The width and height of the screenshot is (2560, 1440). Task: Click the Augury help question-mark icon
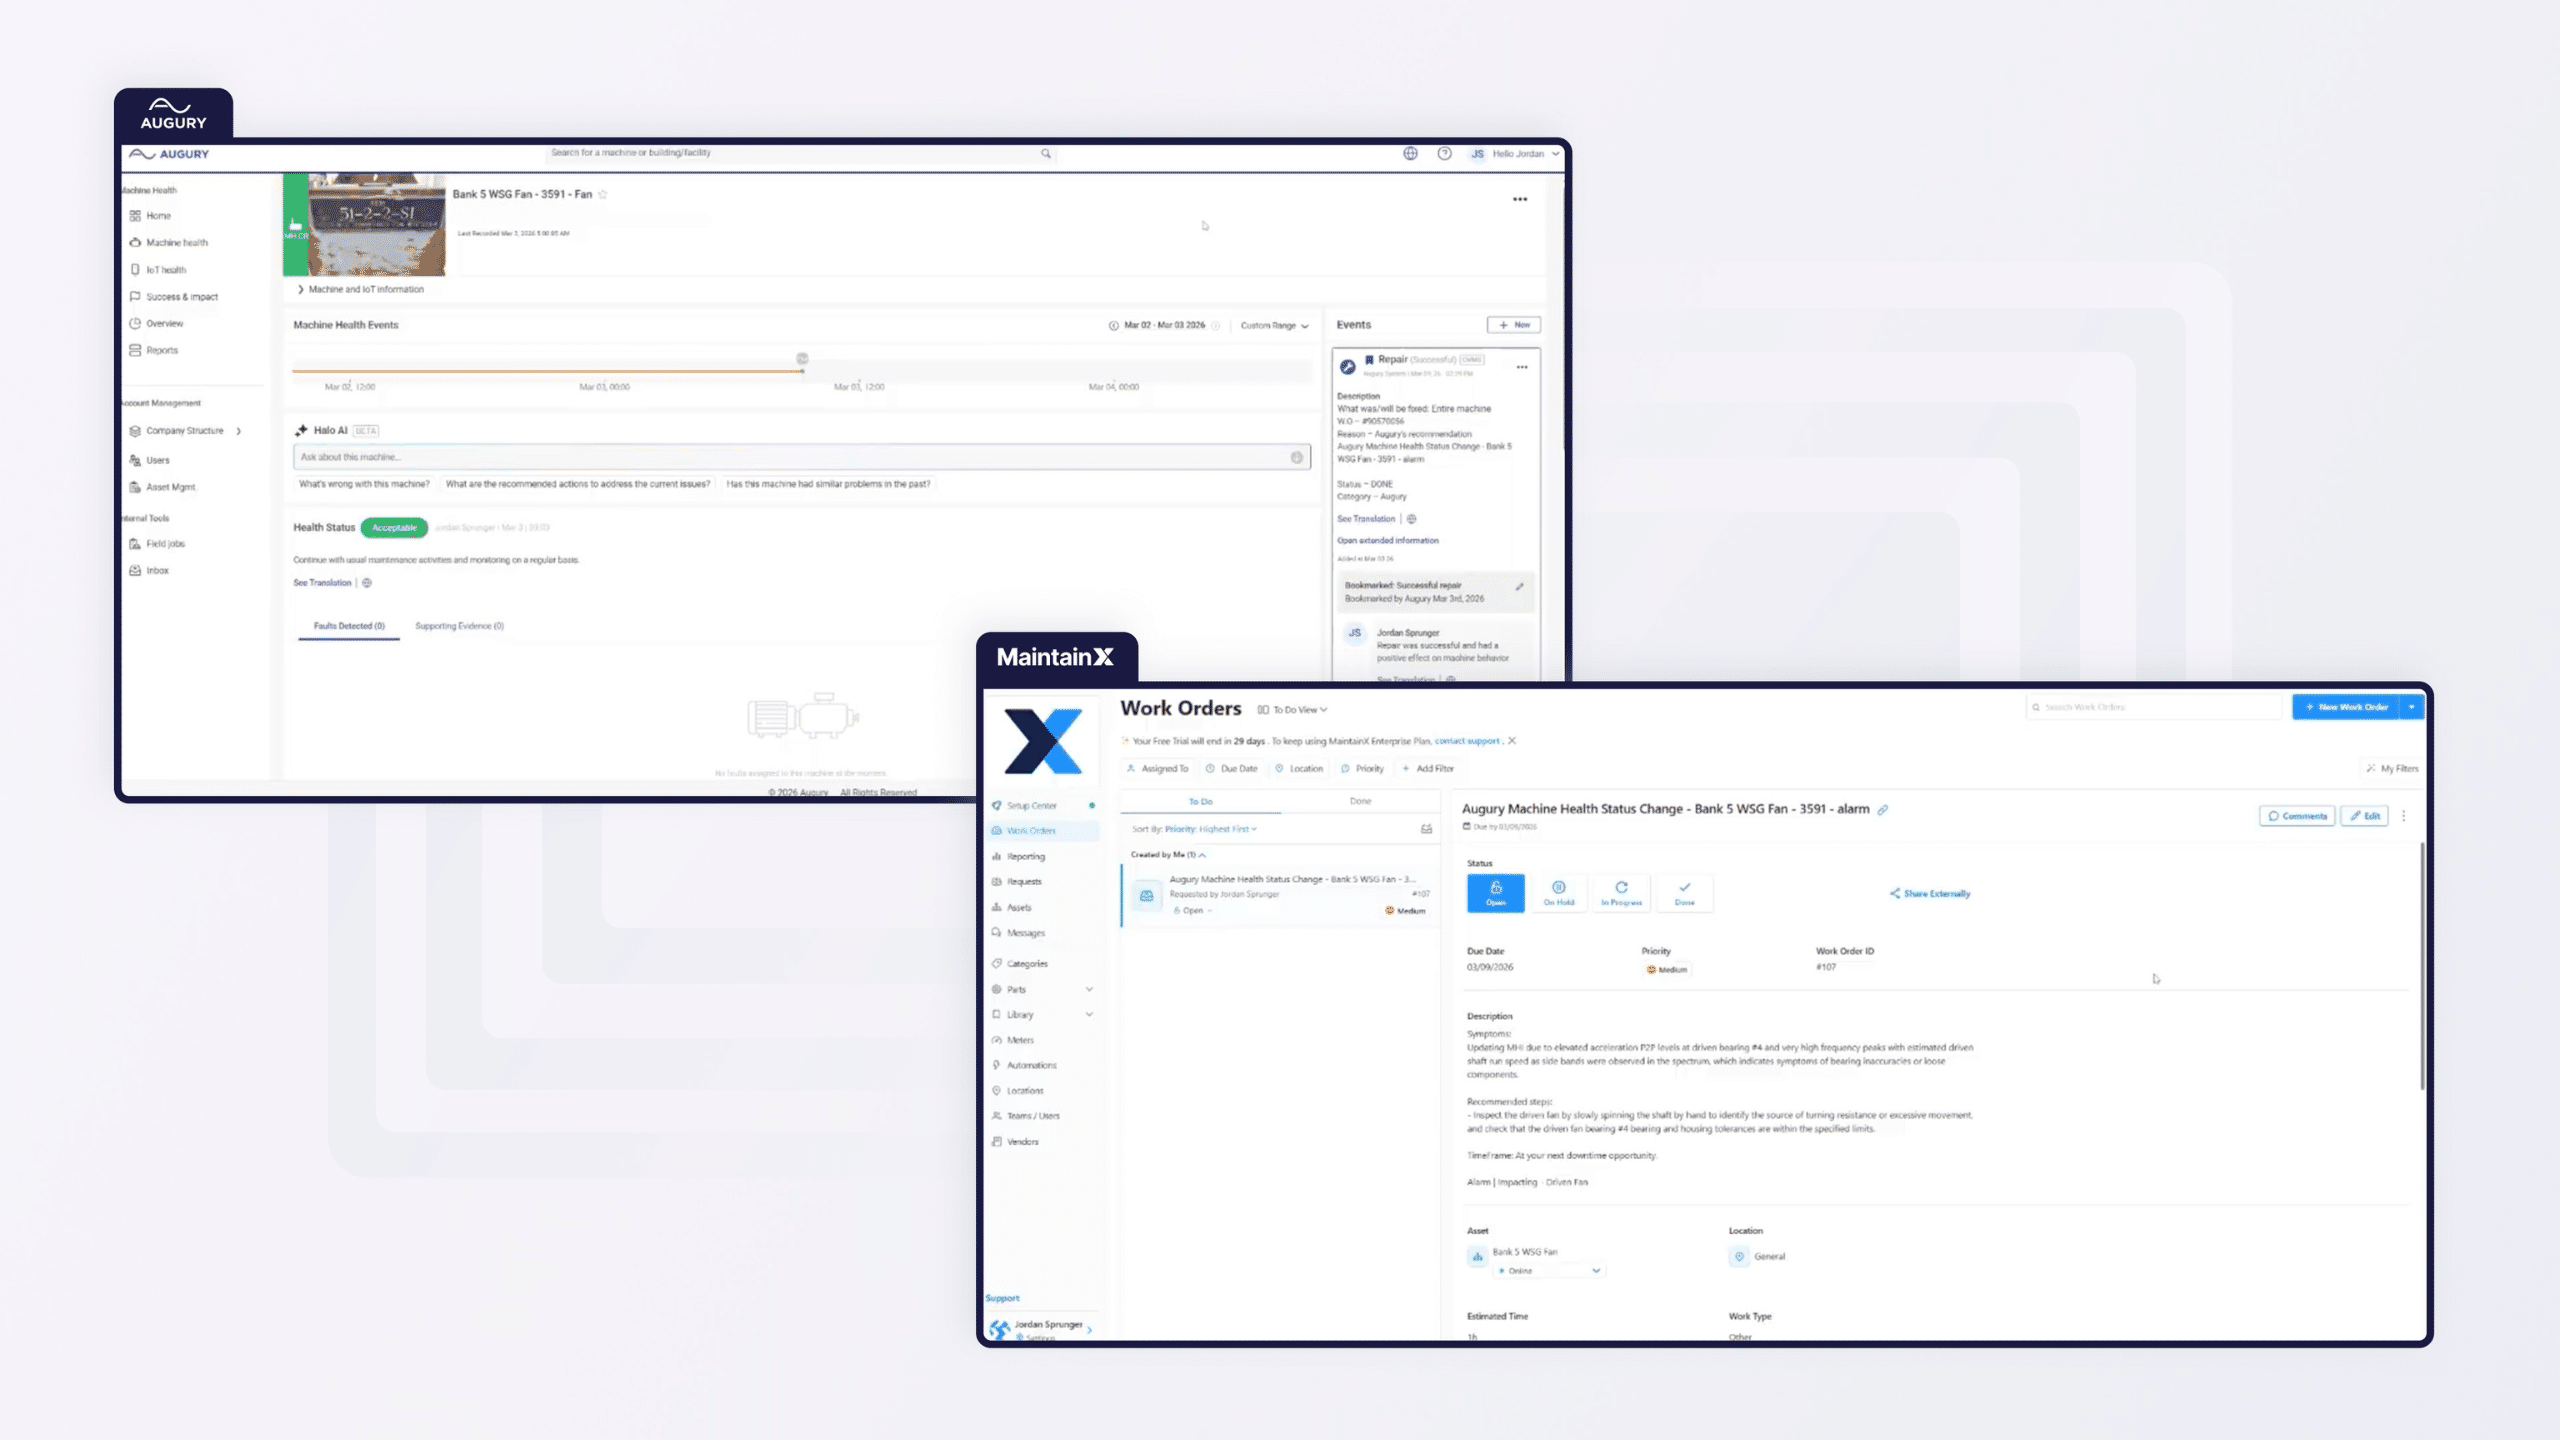coord(1444,154)
